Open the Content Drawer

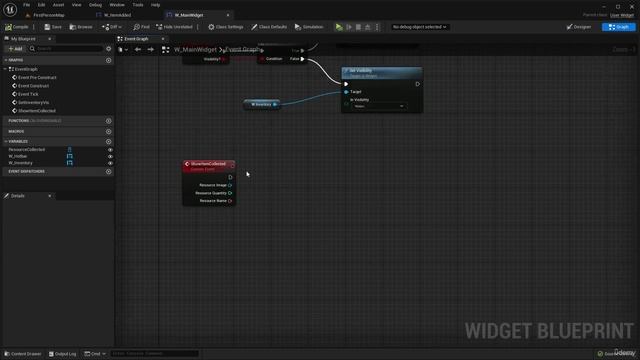coord(23,354)
